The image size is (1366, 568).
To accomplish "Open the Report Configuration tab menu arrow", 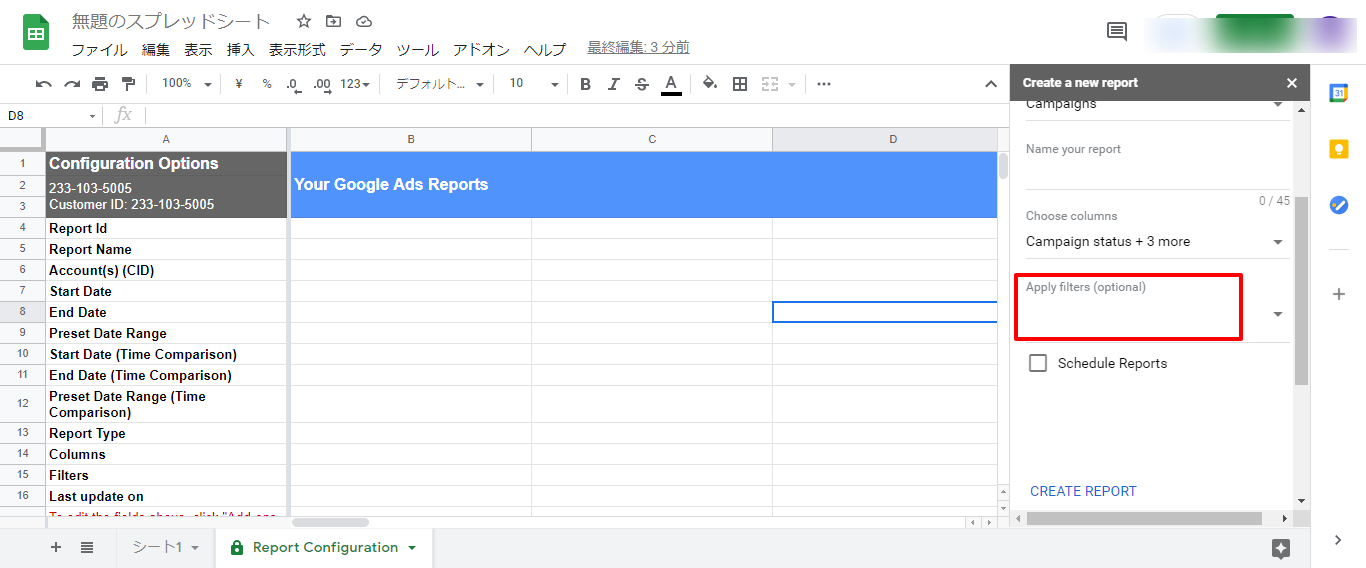I will 411,548.
